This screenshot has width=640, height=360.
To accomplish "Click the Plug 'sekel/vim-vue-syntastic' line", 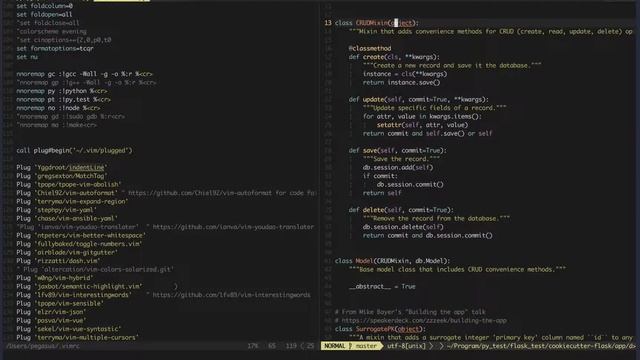I will 69,329.
